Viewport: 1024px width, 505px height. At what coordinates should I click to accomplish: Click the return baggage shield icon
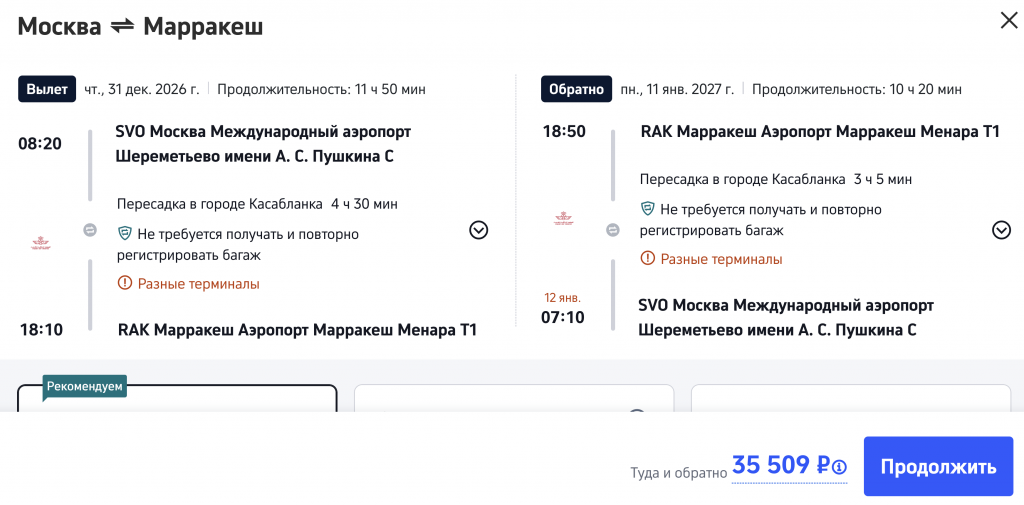pyautogui.click(x=648, y=210)
